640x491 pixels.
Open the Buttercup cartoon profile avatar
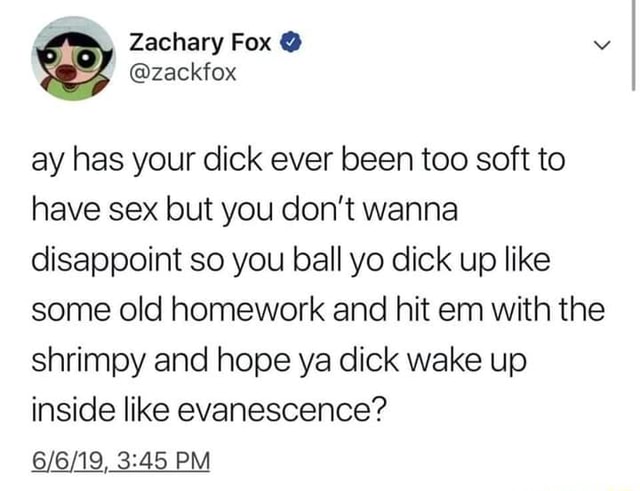[x=73, y=59]
